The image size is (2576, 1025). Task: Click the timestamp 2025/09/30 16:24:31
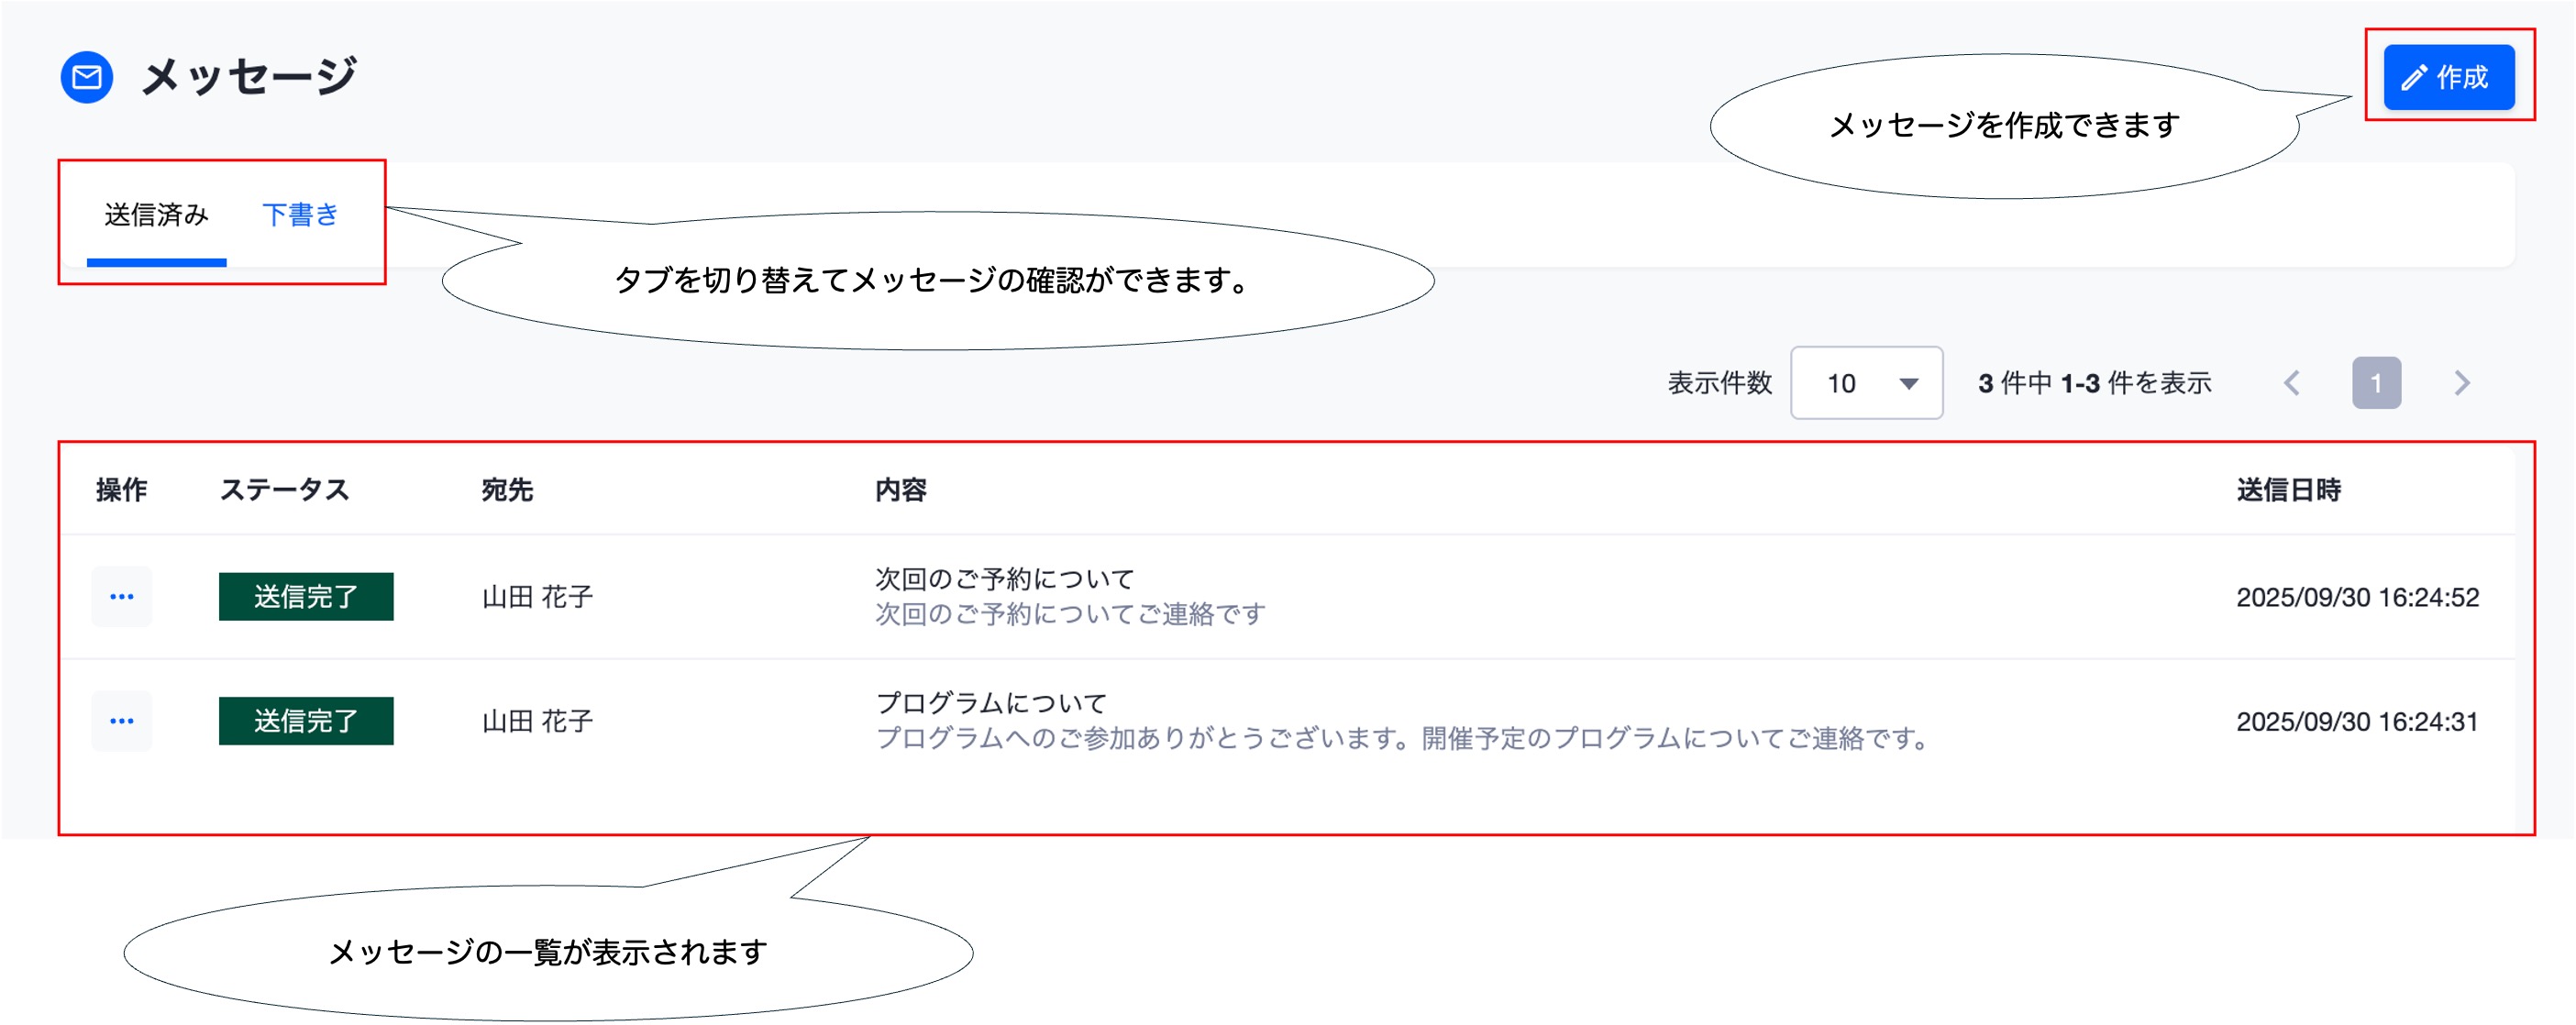2357,722
